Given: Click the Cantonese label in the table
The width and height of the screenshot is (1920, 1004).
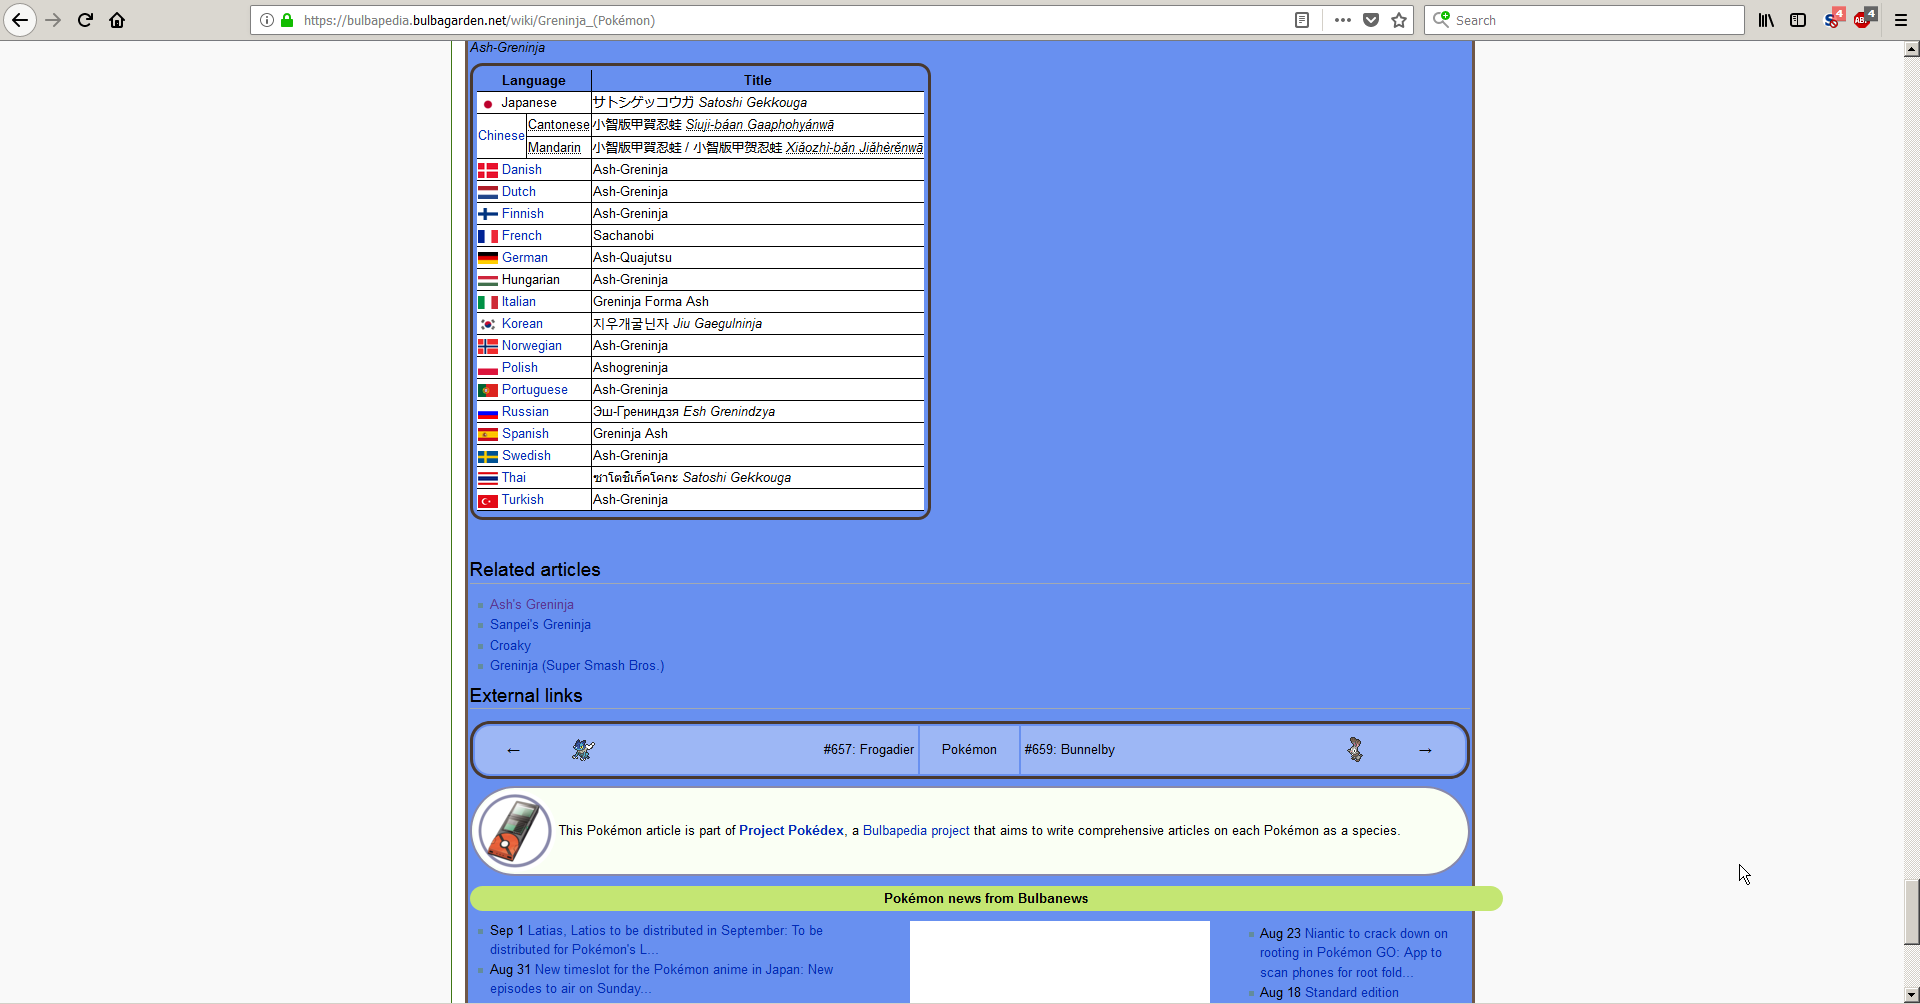Looking at the screenshot, I should (x=558, y=125).
